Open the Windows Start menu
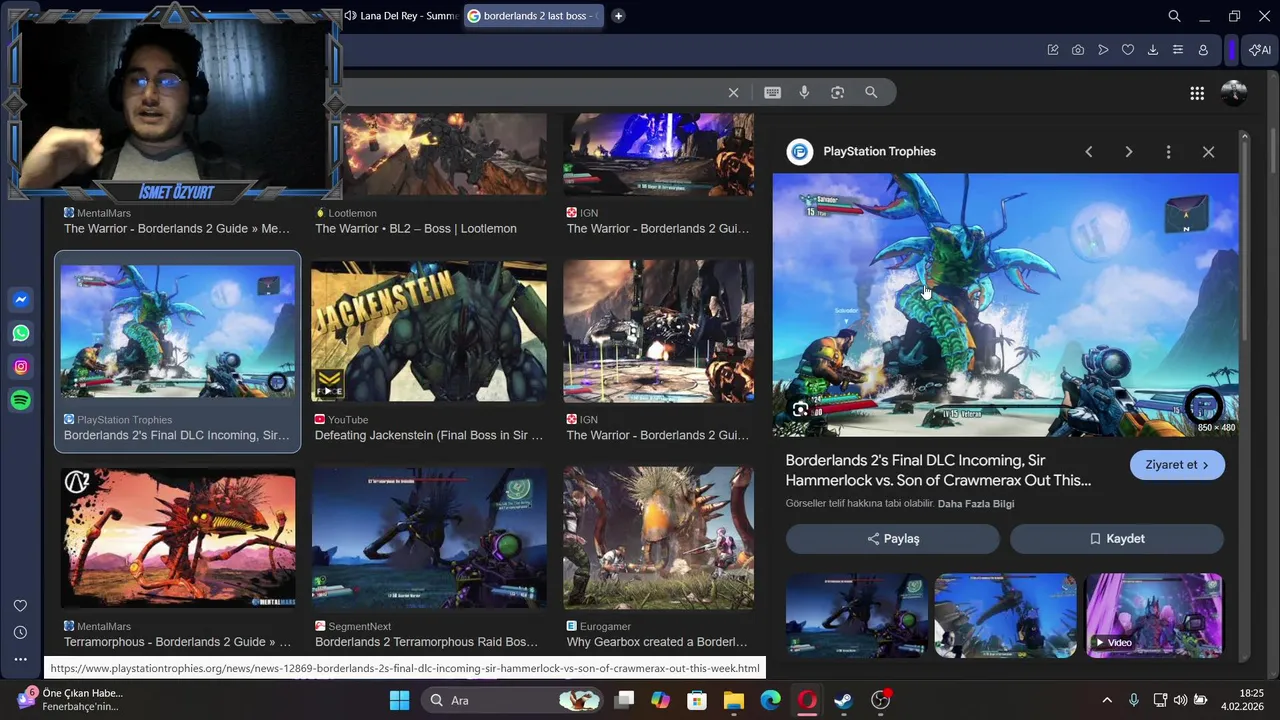Screen dimensions: 1280x720 tap(399, 700)
